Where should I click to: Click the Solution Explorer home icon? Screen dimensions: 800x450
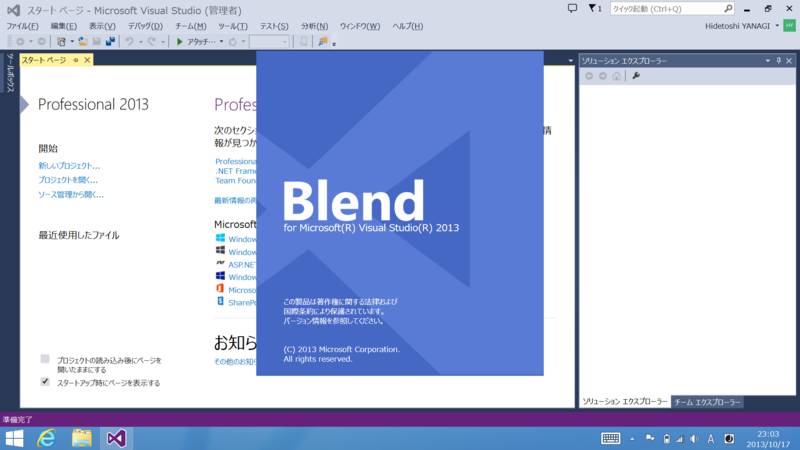(x=616, y=76)
